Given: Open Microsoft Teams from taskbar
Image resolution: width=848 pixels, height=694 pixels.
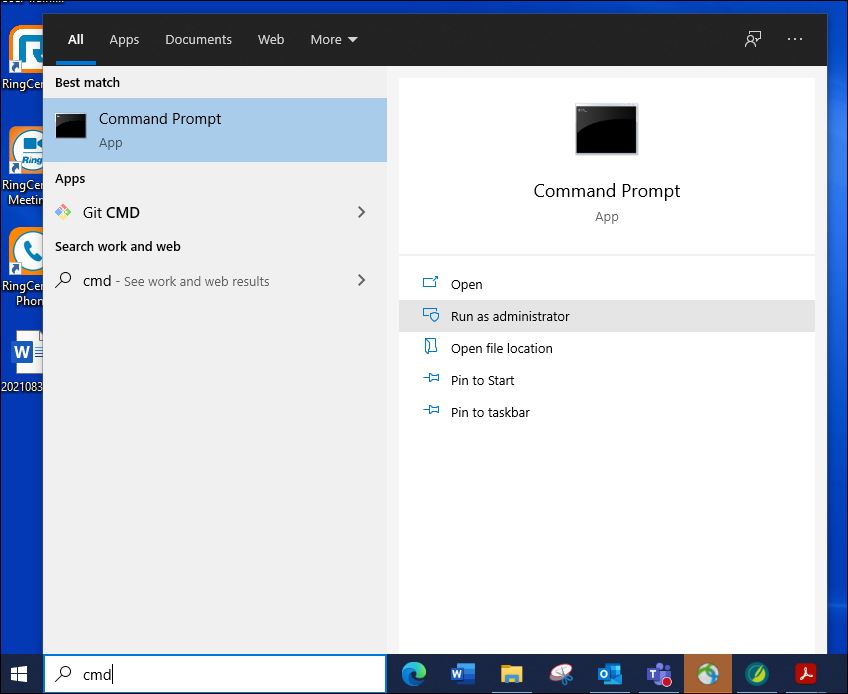Looking at the screenshot, I should click(x=659, y=674).
